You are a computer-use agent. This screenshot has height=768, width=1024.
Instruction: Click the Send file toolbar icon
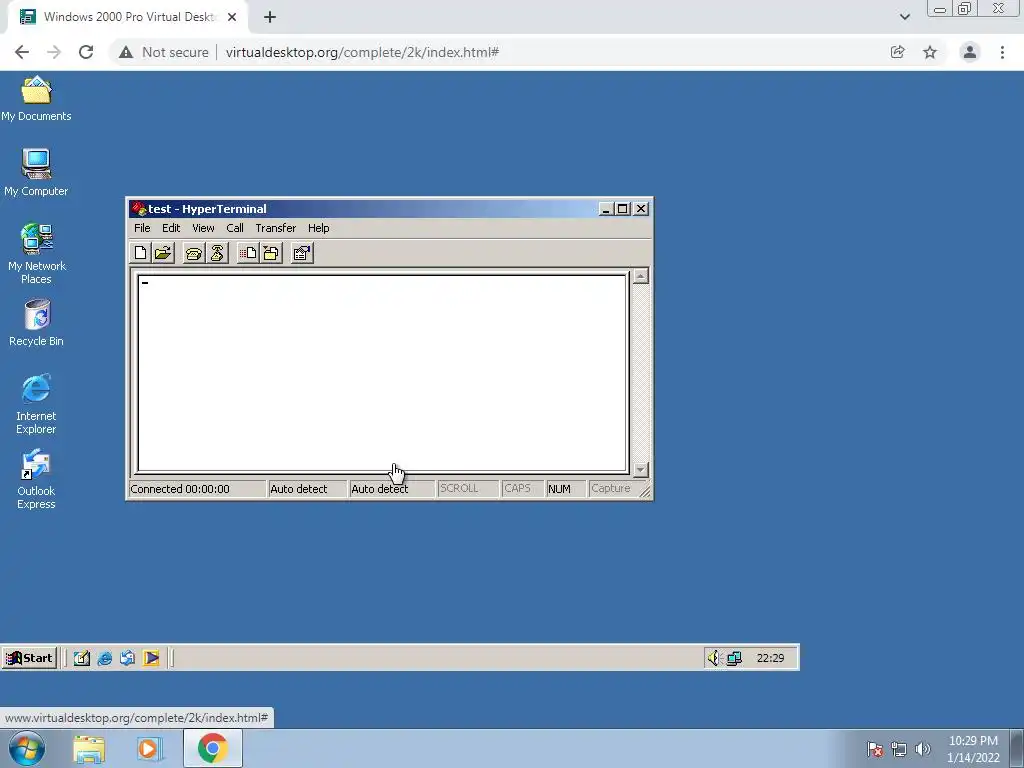click(248, 253)
